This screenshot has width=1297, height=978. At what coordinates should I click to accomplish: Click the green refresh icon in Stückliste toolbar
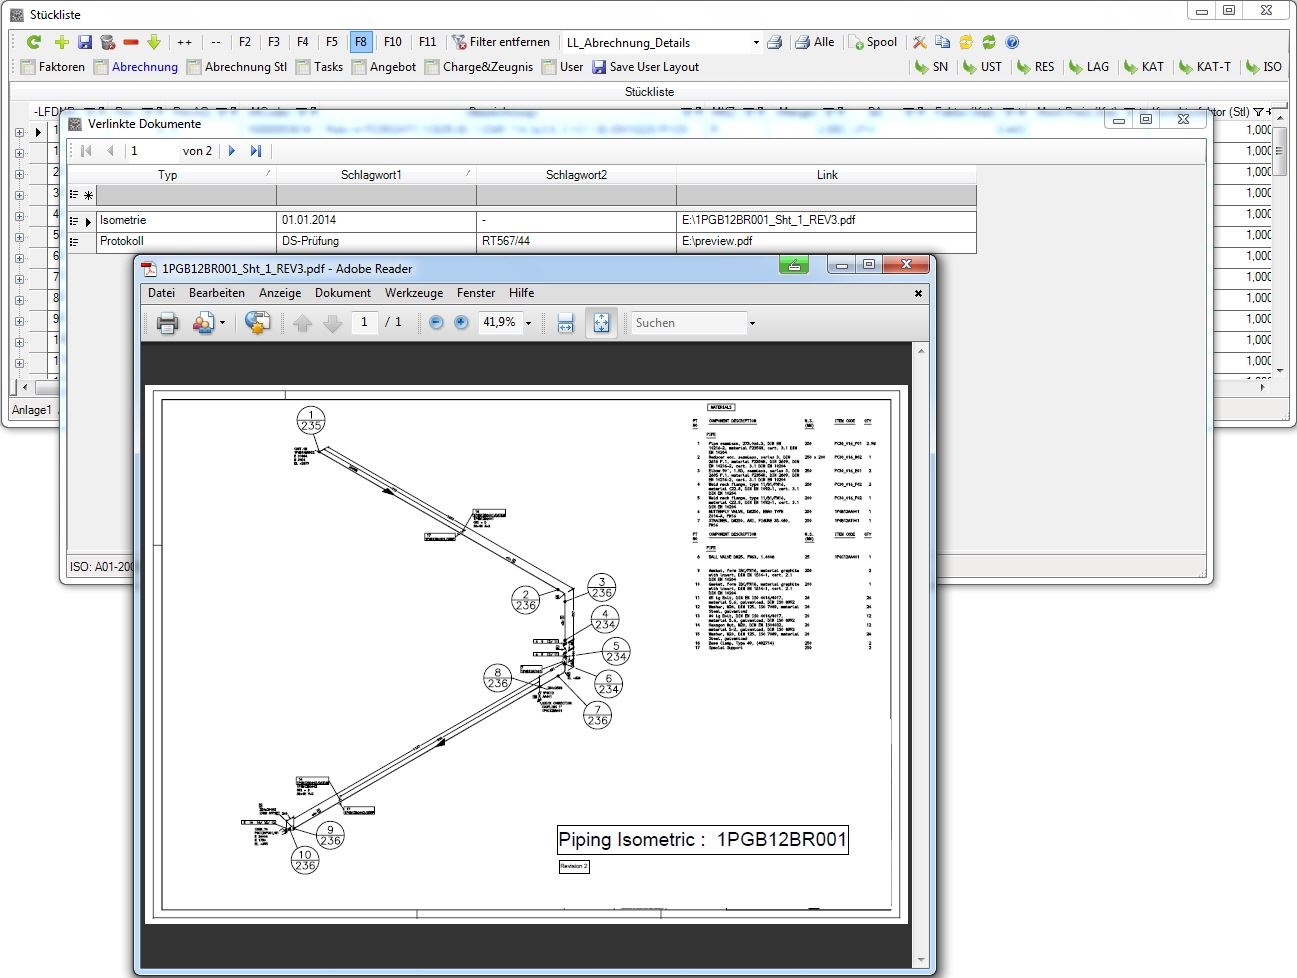tap(34, 42)
